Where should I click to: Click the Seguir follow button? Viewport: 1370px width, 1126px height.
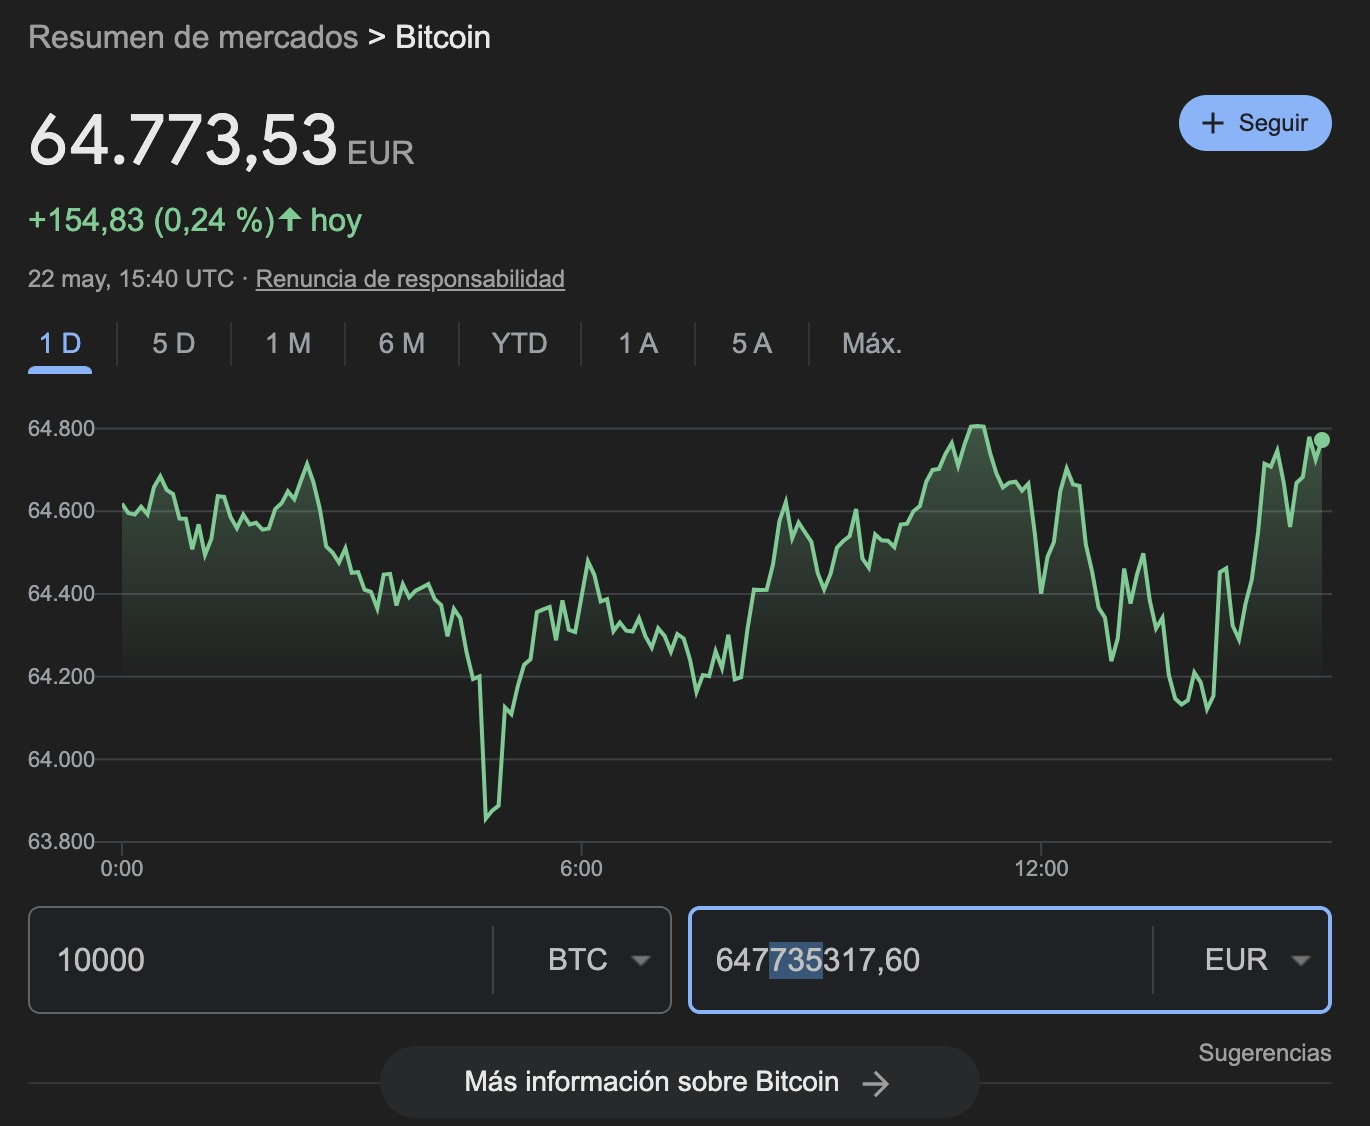[x=1255, y=123]
